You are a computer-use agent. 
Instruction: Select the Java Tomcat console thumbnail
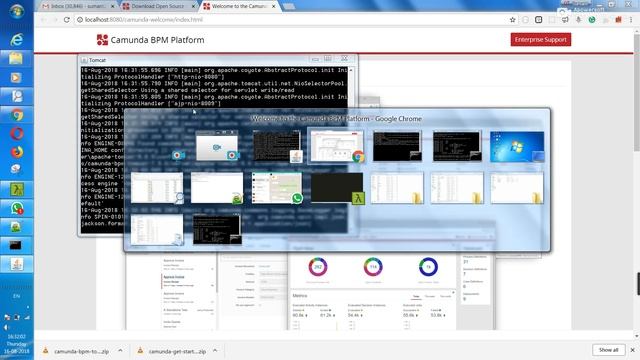pos(277,146)
